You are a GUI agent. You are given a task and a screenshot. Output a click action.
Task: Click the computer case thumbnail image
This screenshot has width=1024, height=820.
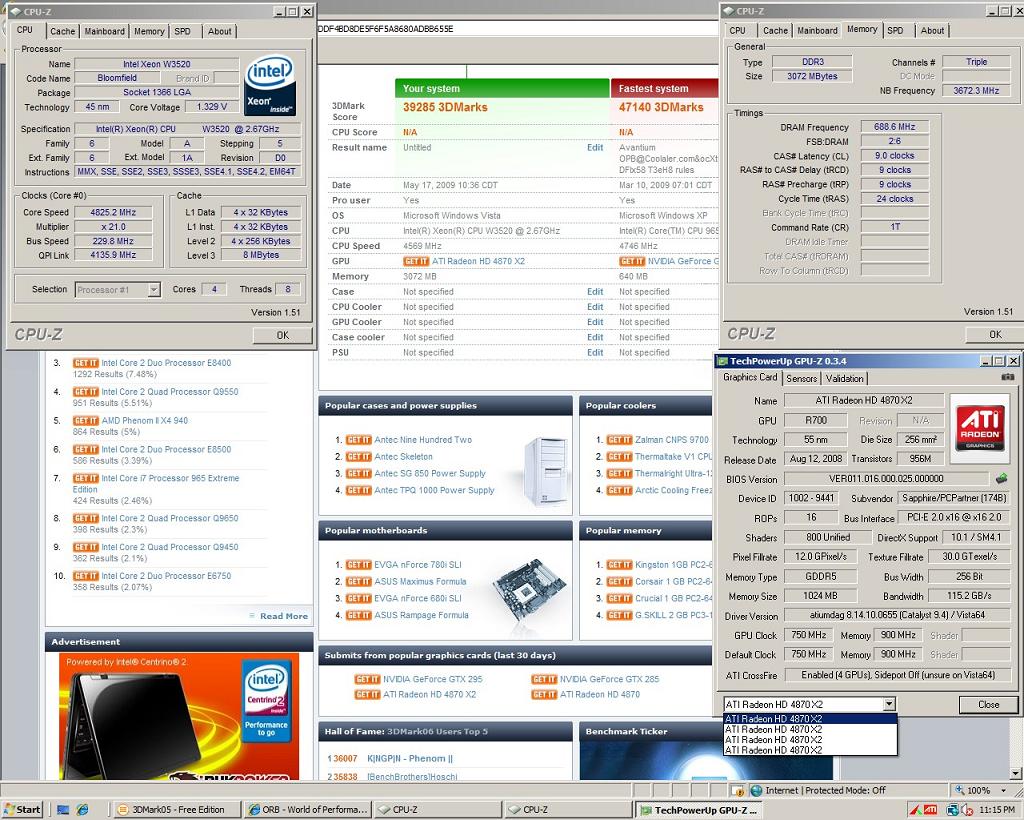coord(544,471)
